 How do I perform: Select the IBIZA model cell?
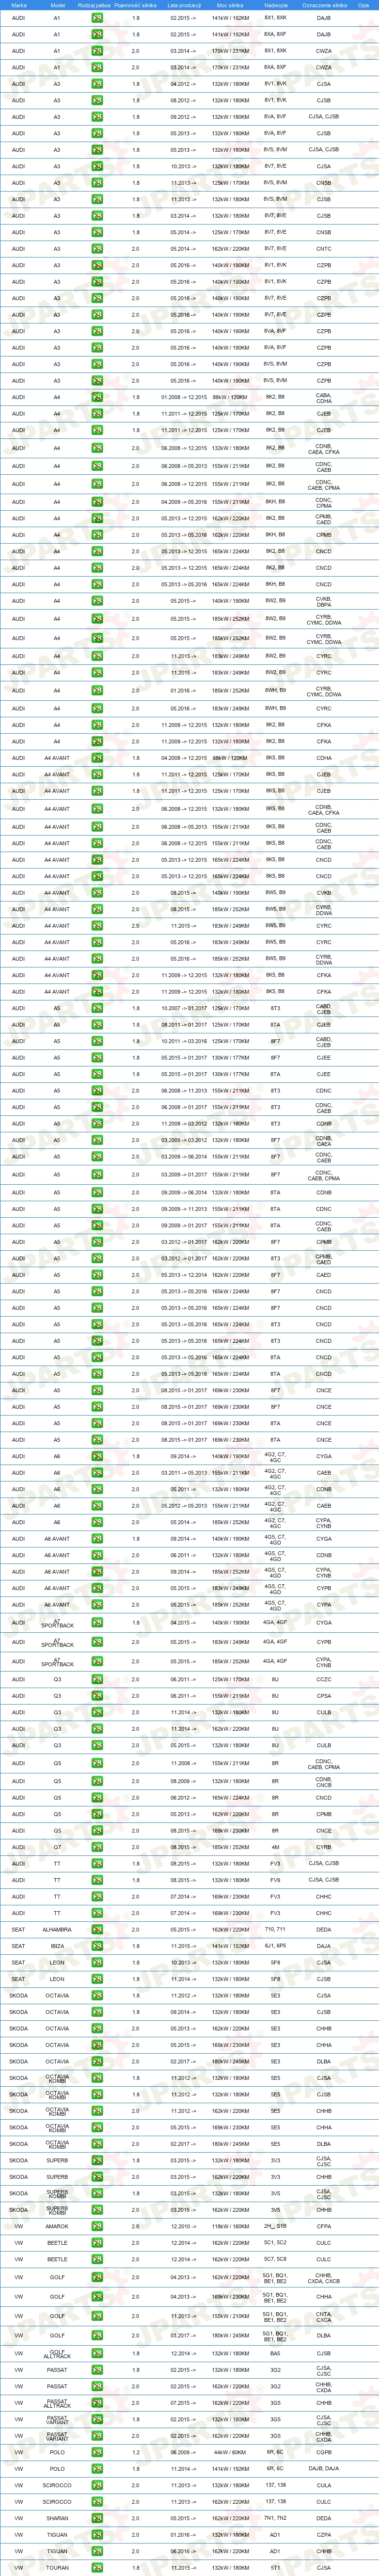[57, 1946]
